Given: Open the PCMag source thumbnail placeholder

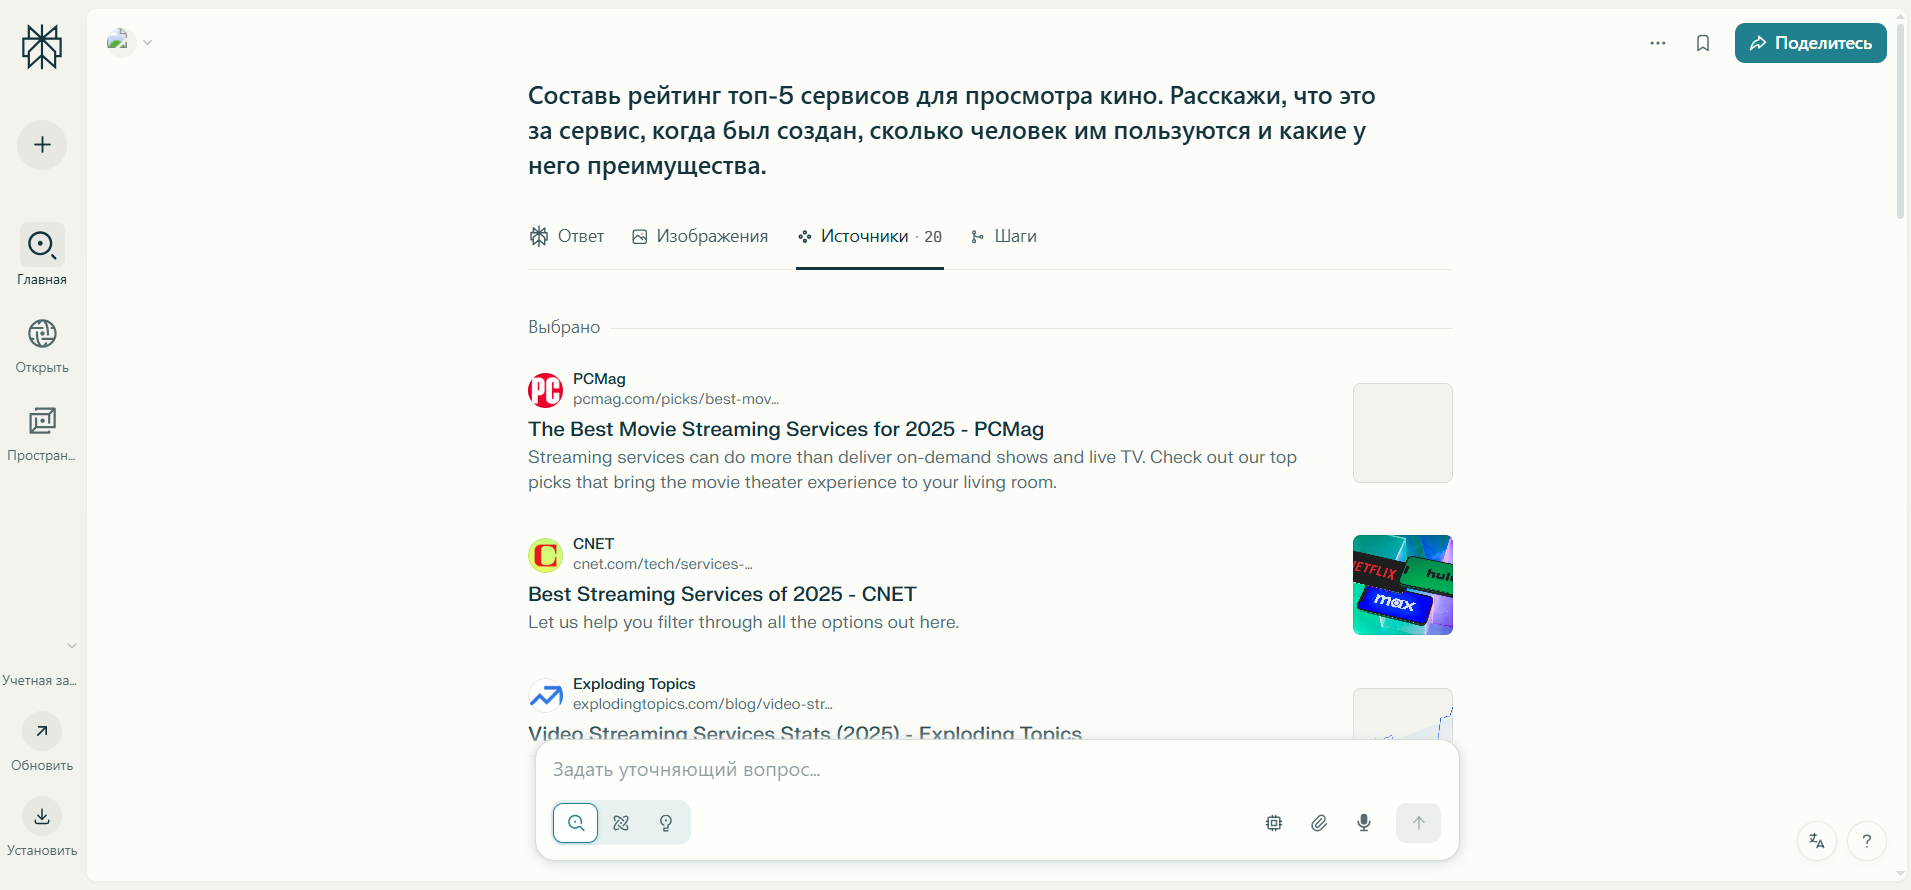Looking at the screenshot, I should [x=1403, y=433].
